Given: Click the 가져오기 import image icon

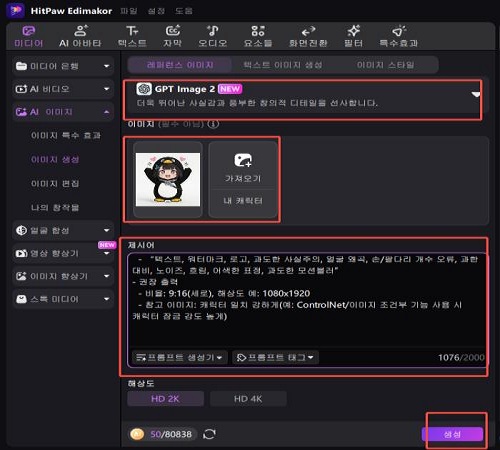Looking at the screenshot, I should pos(243,160).
